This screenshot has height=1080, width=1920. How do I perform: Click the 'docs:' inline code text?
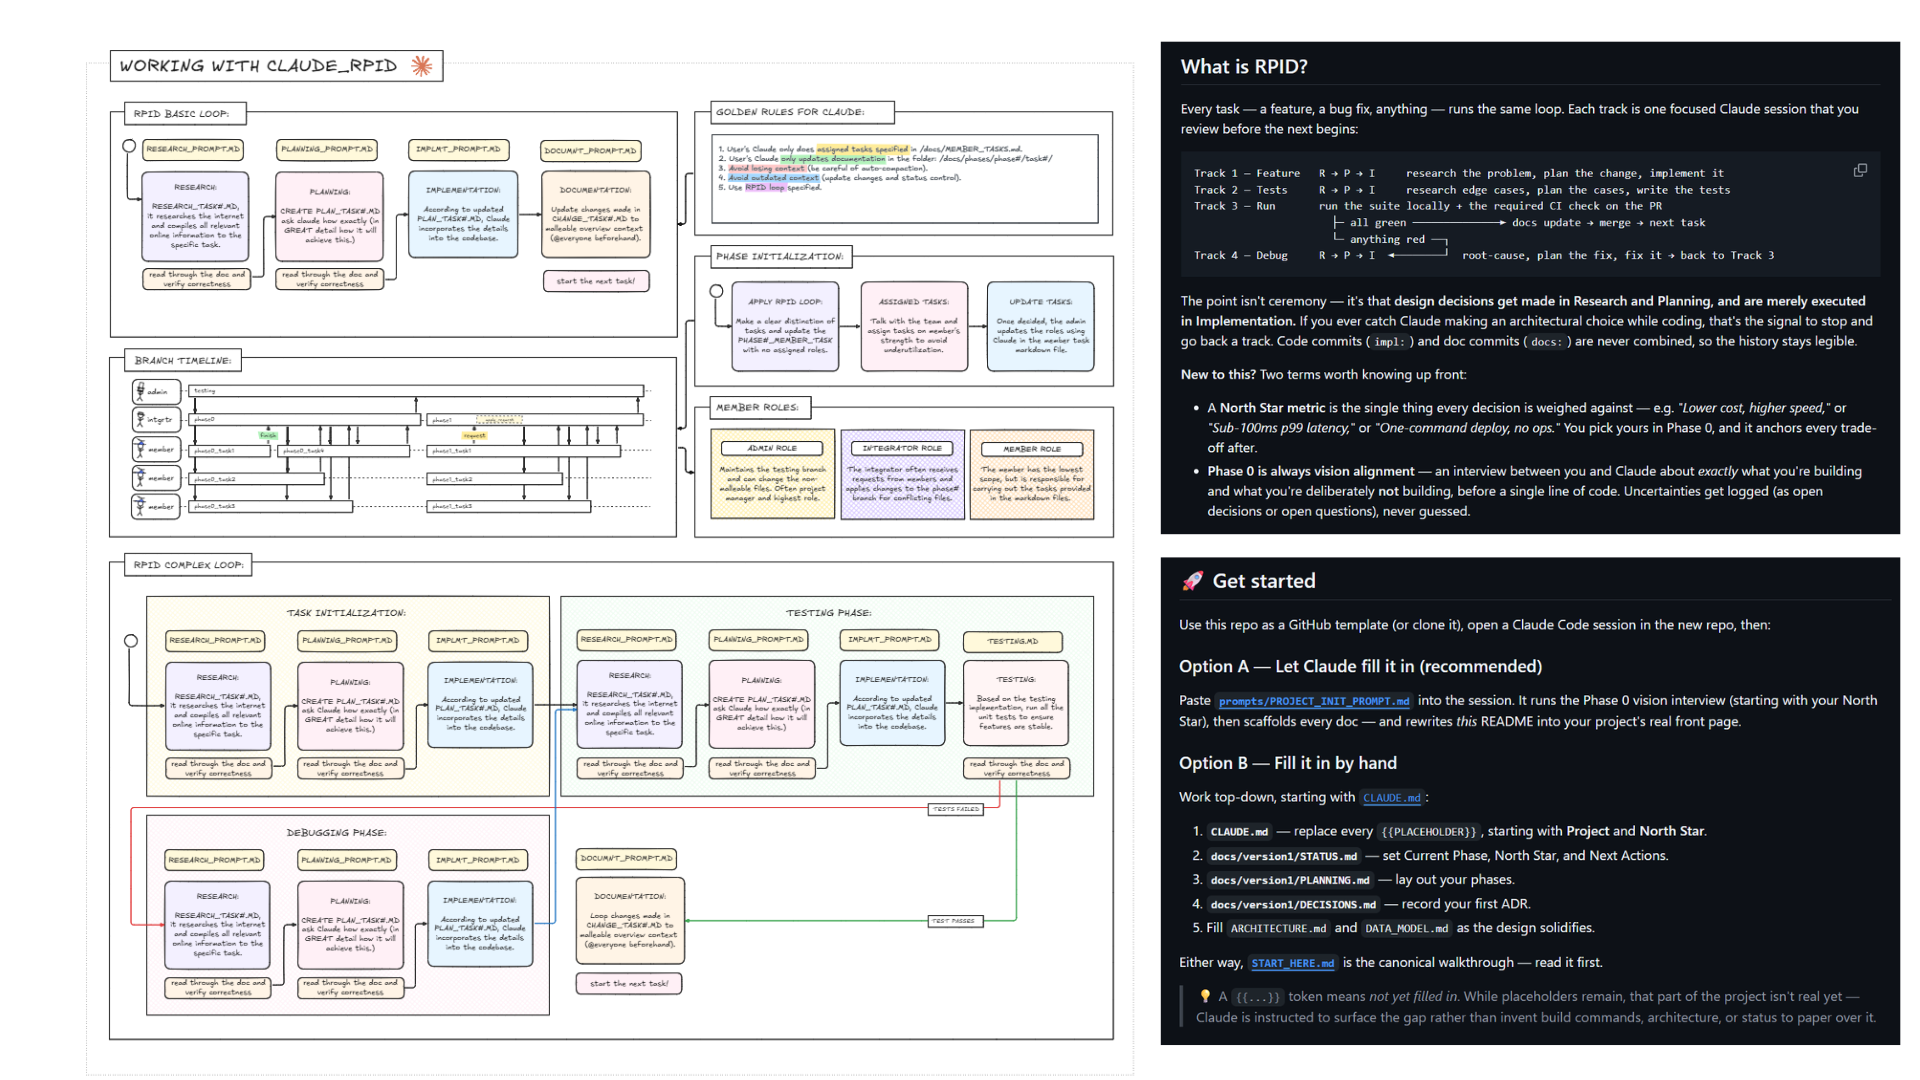1547,342
